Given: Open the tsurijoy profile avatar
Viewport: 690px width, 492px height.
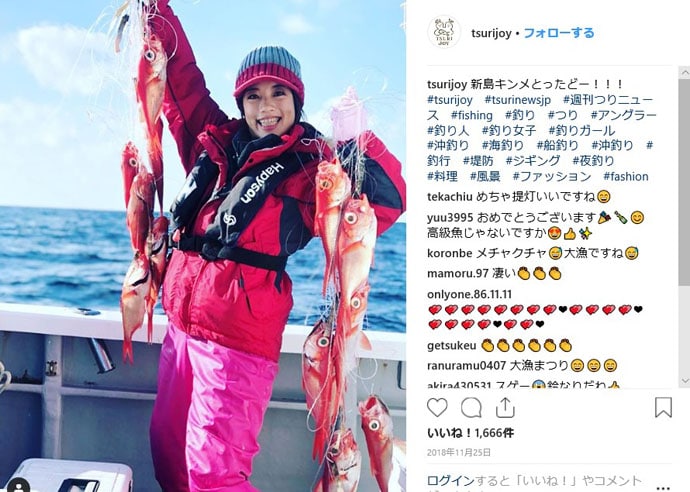Looking at the screenshot, I should (x=444, y=33).
